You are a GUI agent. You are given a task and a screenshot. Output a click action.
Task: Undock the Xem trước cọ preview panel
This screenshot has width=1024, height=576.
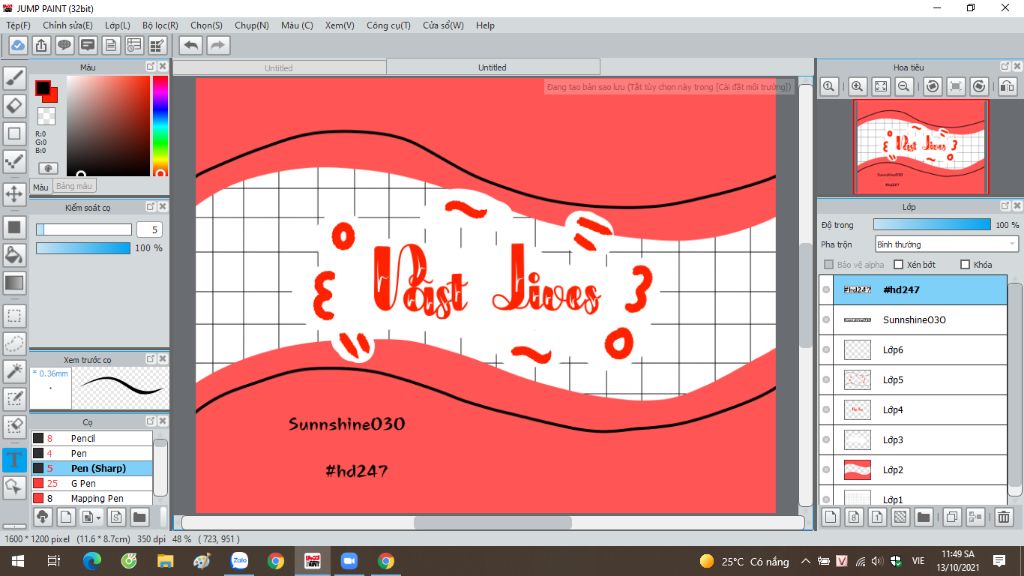[150, 359]
